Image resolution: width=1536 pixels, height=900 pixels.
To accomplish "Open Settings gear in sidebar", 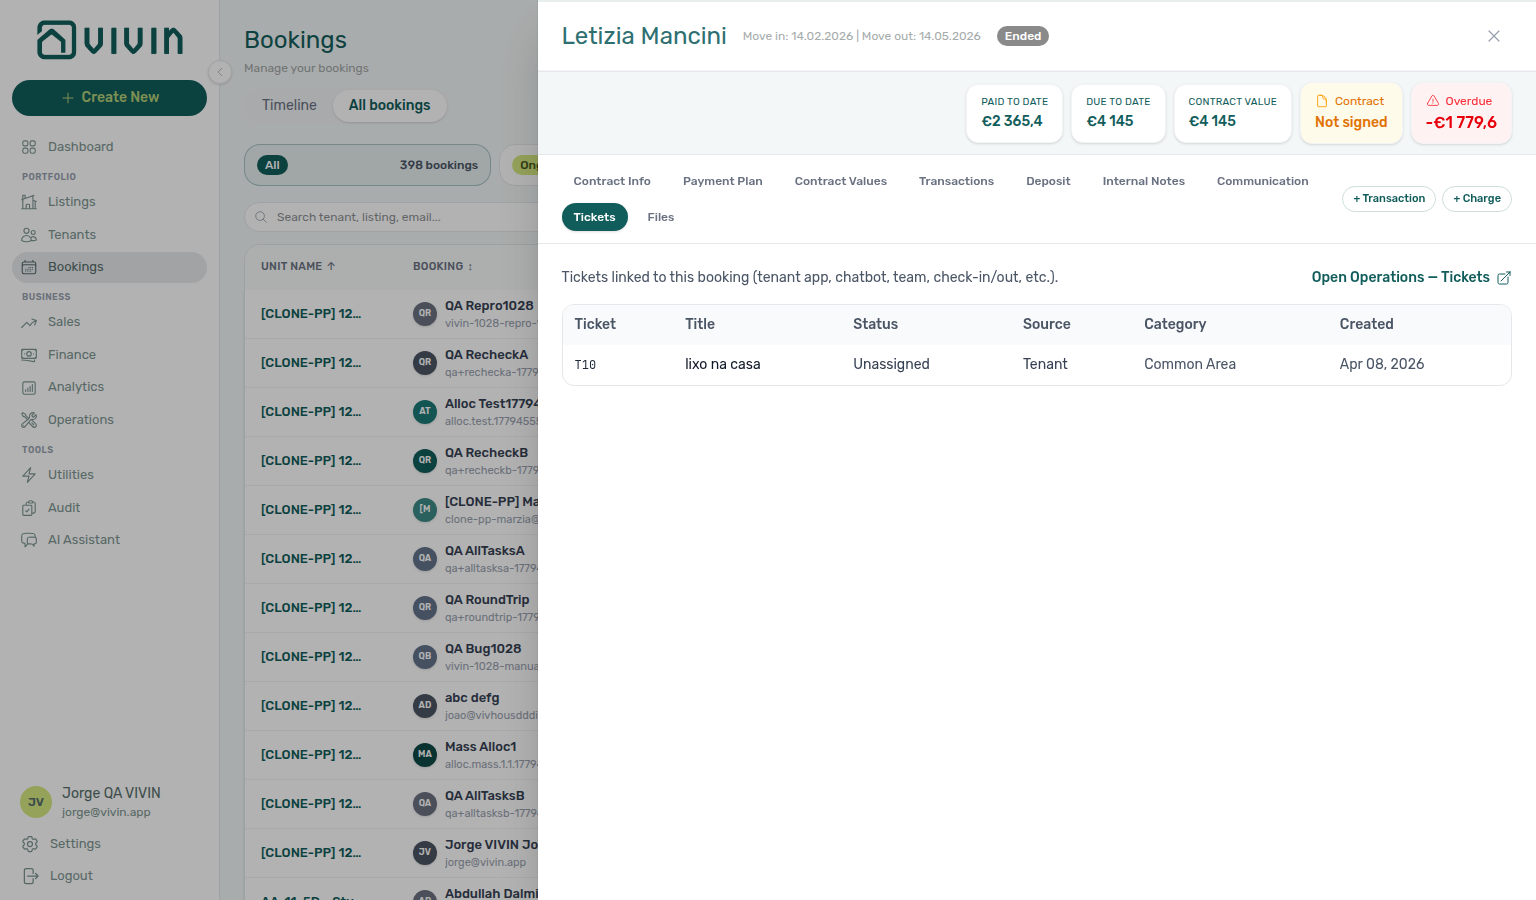I will point(30,844).
